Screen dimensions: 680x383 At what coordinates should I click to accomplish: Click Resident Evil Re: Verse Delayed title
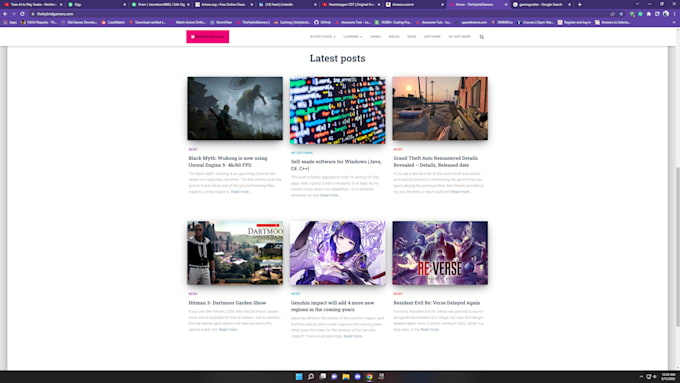[x=437, y=303]
